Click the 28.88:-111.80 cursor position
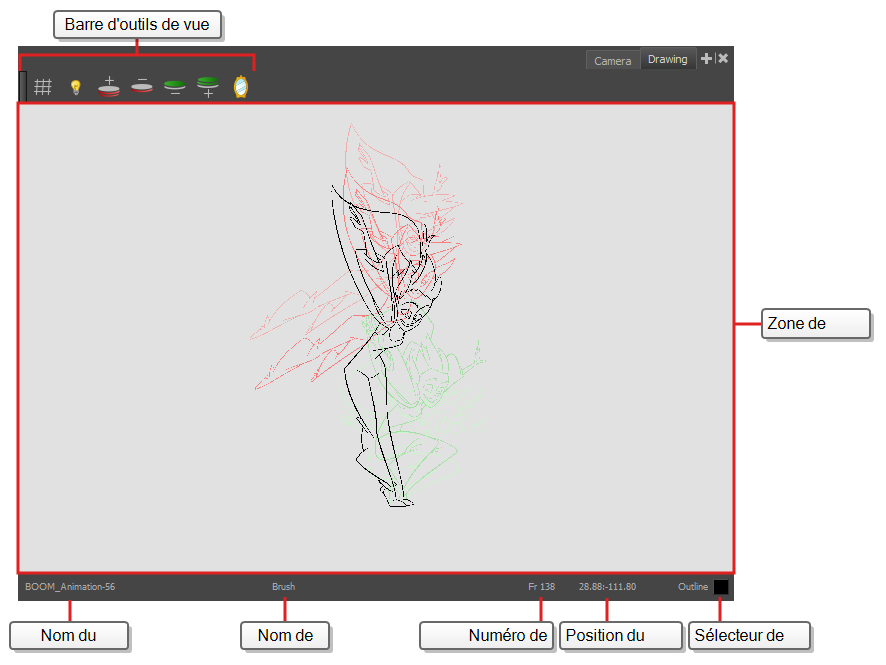Image resolution: width=886 pixels, height=665 pixels. [x=607, y=586]
